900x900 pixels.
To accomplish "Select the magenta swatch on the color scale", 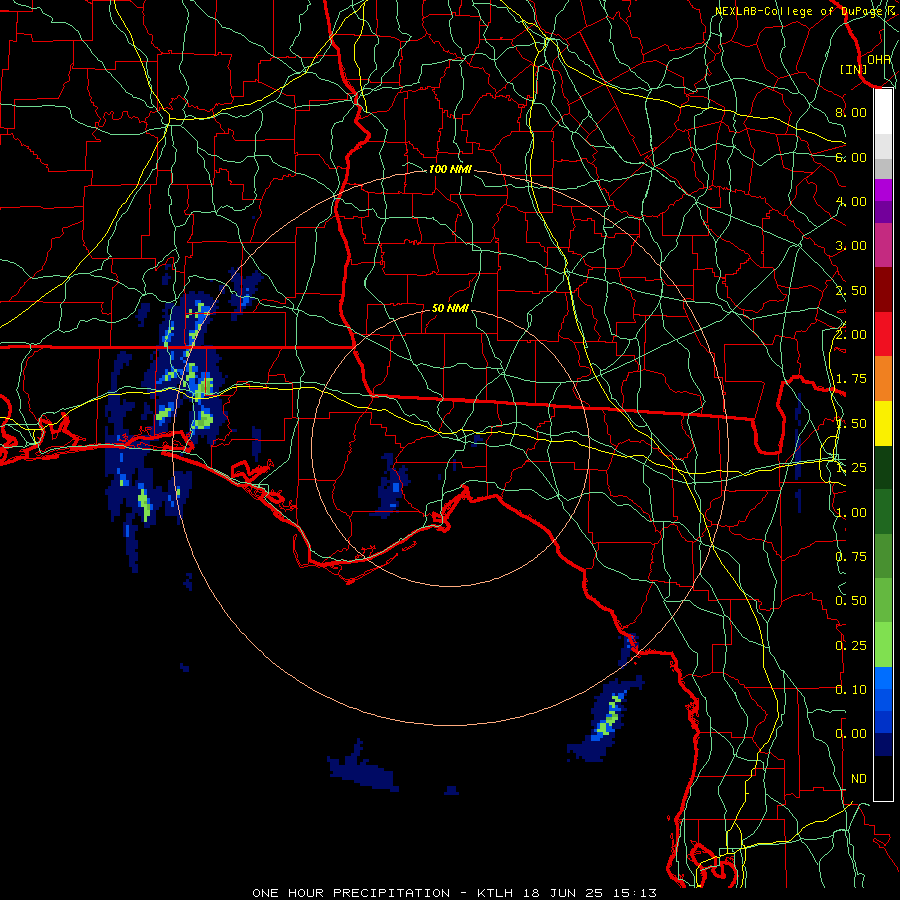I will pos(883,190).
